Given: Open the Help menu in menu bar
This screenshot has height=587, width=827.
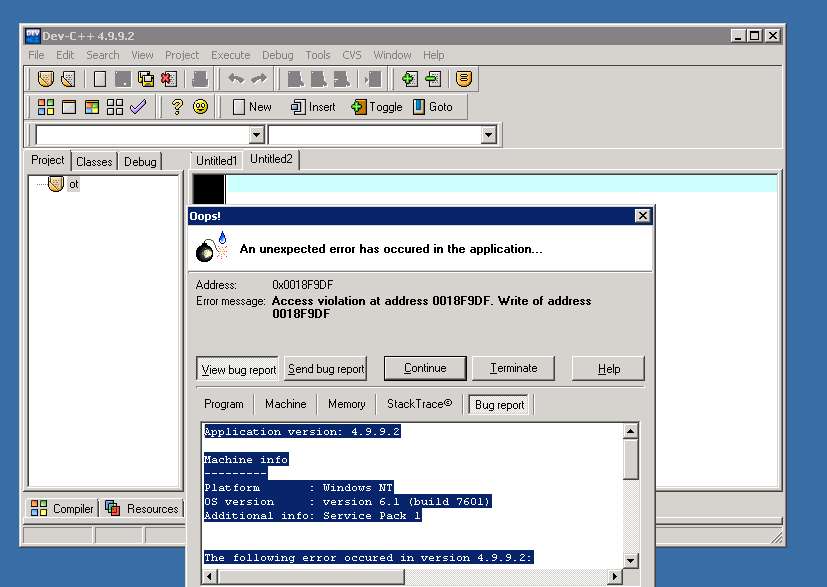Looking at the screenshot, I should [x=434, y=55].
